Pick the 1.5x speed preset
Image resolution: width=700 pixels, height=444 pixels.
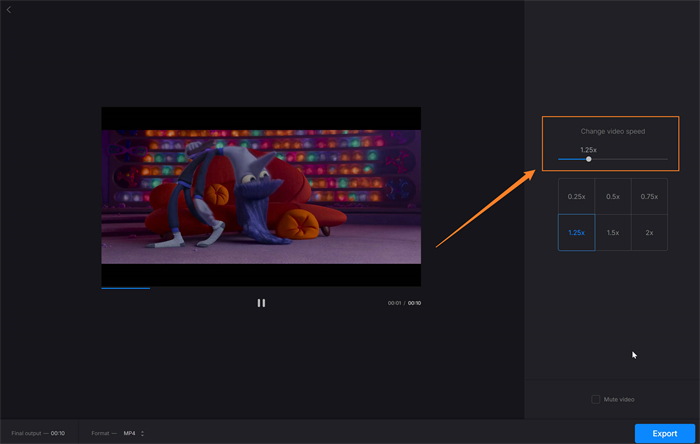pyautogui.click(x=613, y=232)
